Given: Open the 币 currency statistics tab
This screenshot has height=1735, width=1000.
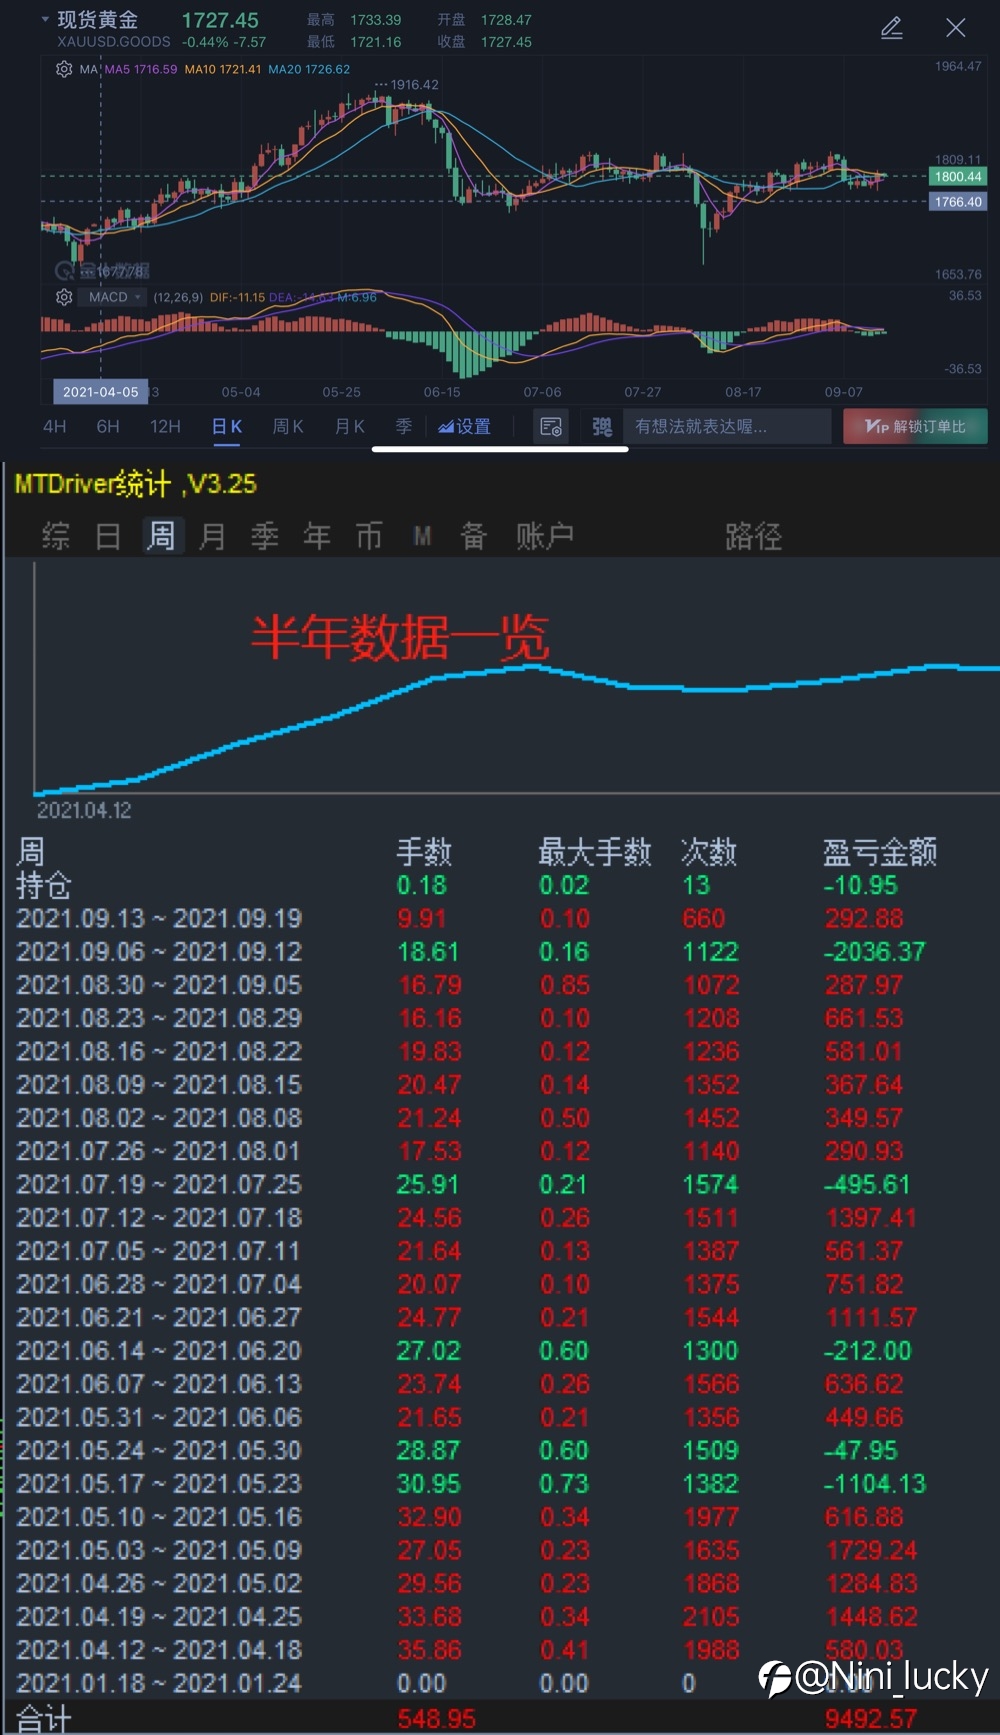Looking at the screenshot, I should (x=369, y=537).
